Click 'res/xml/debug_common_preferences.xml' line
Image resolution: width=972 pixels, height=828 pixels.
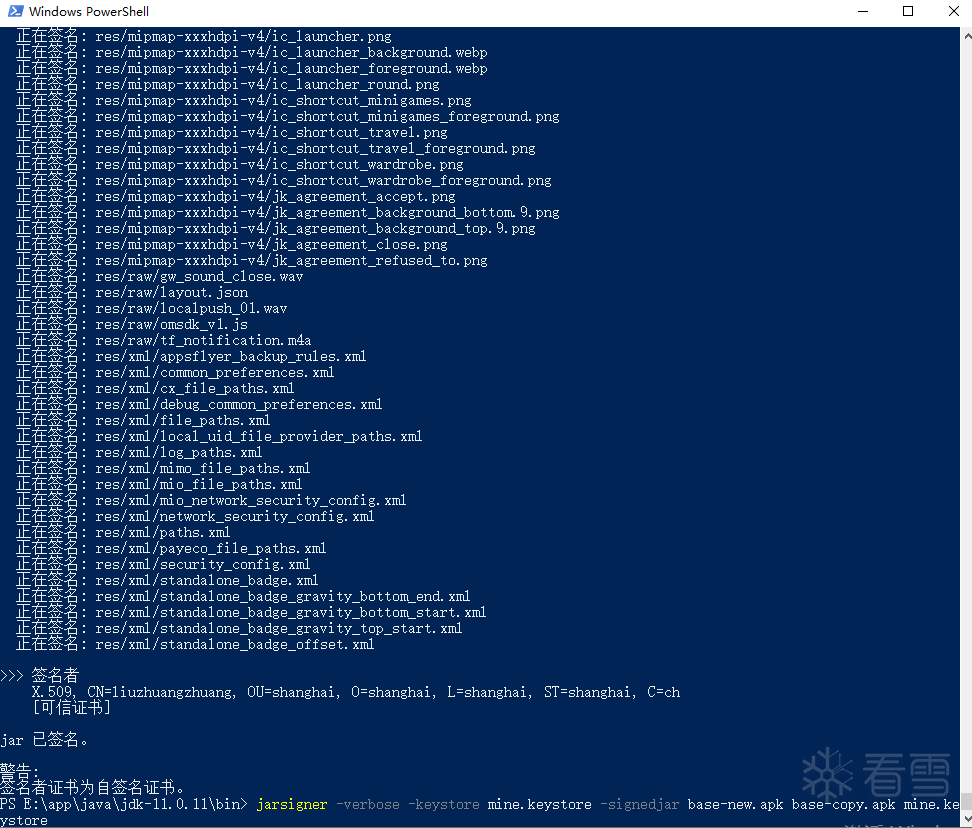[x=199, y=405]
